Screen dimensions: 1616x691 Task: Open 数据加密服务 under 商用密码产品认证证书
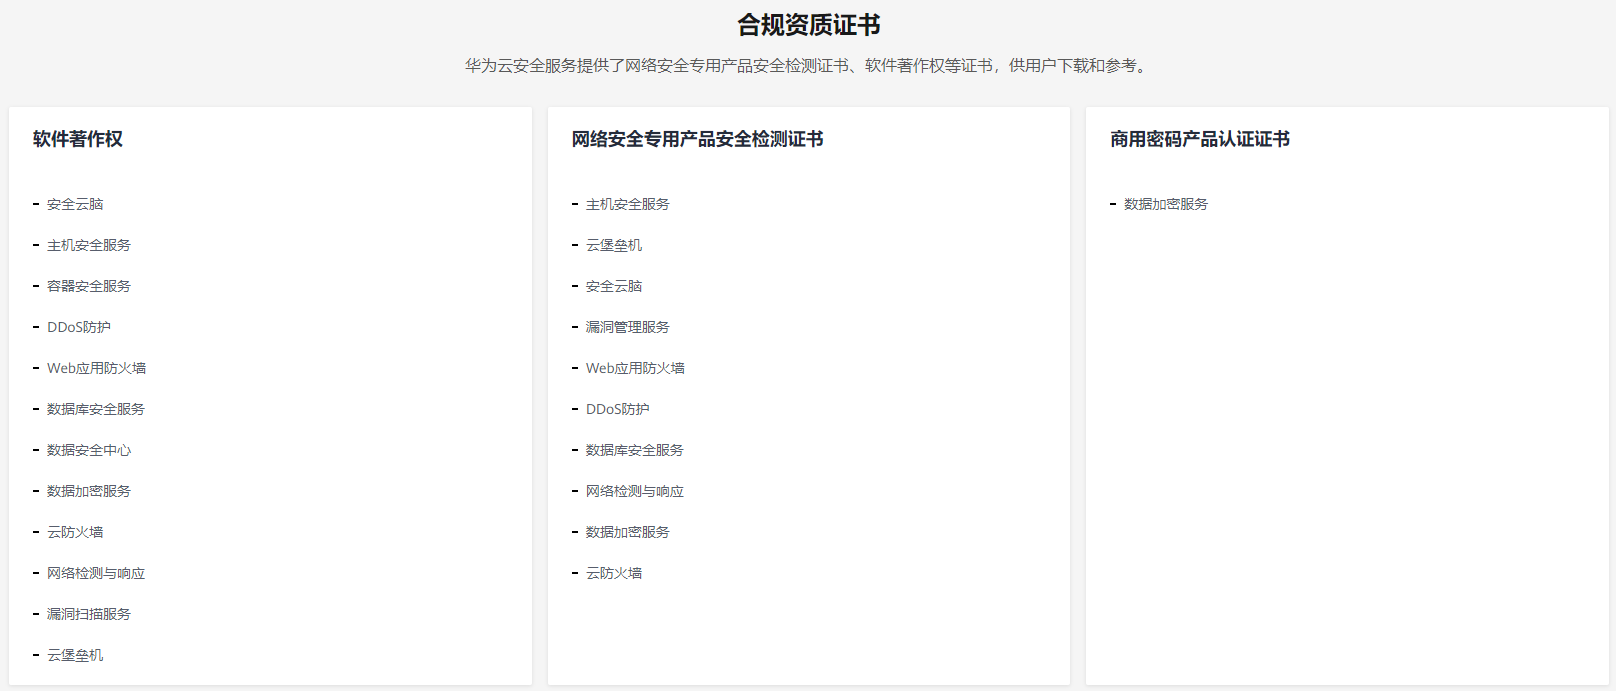coord(1166,204)
